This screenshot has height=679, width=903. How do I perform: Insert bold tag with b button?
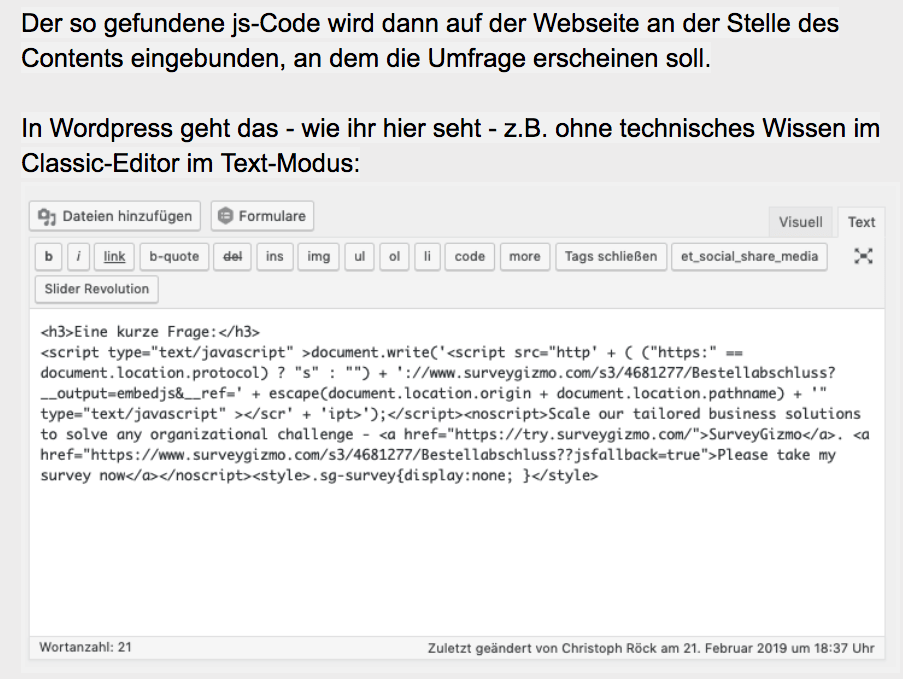(48, 256)
